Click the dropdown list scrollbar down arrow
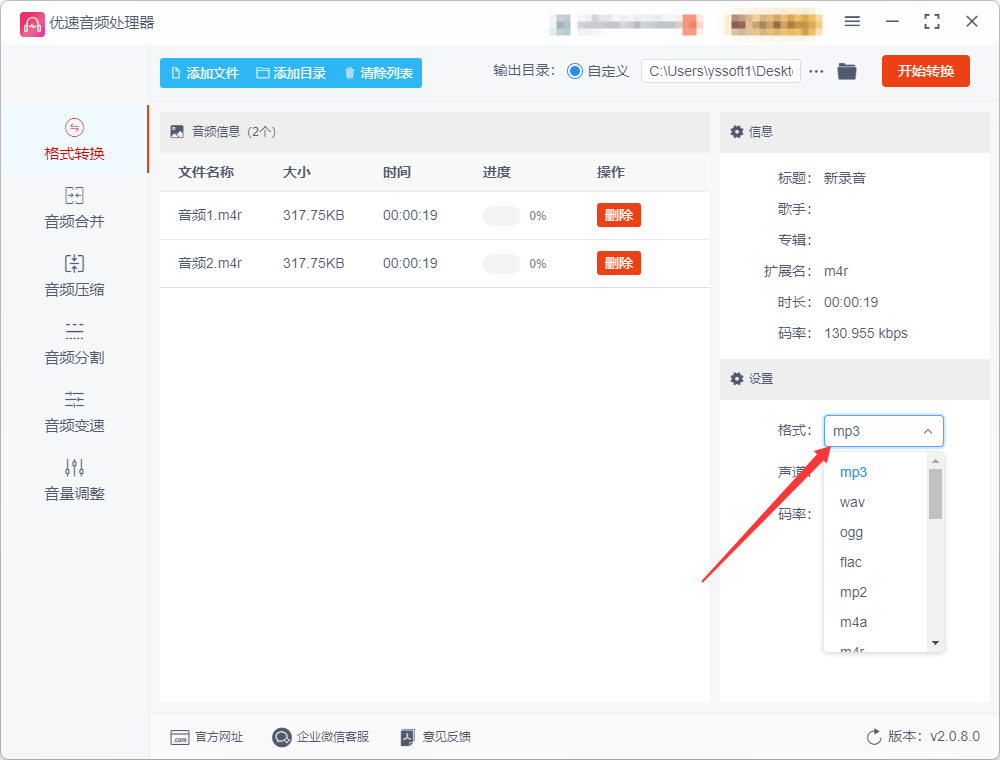This screenshot has height=760, width=1000. click(x=935, y=643)
